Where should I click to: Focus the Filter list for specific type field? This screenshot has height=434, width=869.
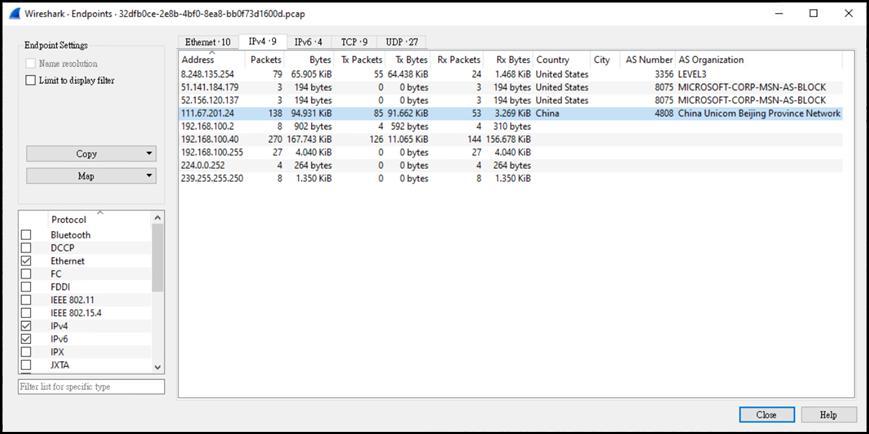tap(91, 387)
